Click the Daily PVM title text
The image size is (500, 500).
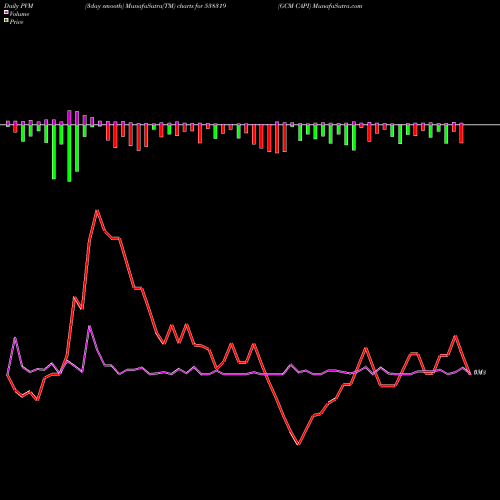coord(19,6)
